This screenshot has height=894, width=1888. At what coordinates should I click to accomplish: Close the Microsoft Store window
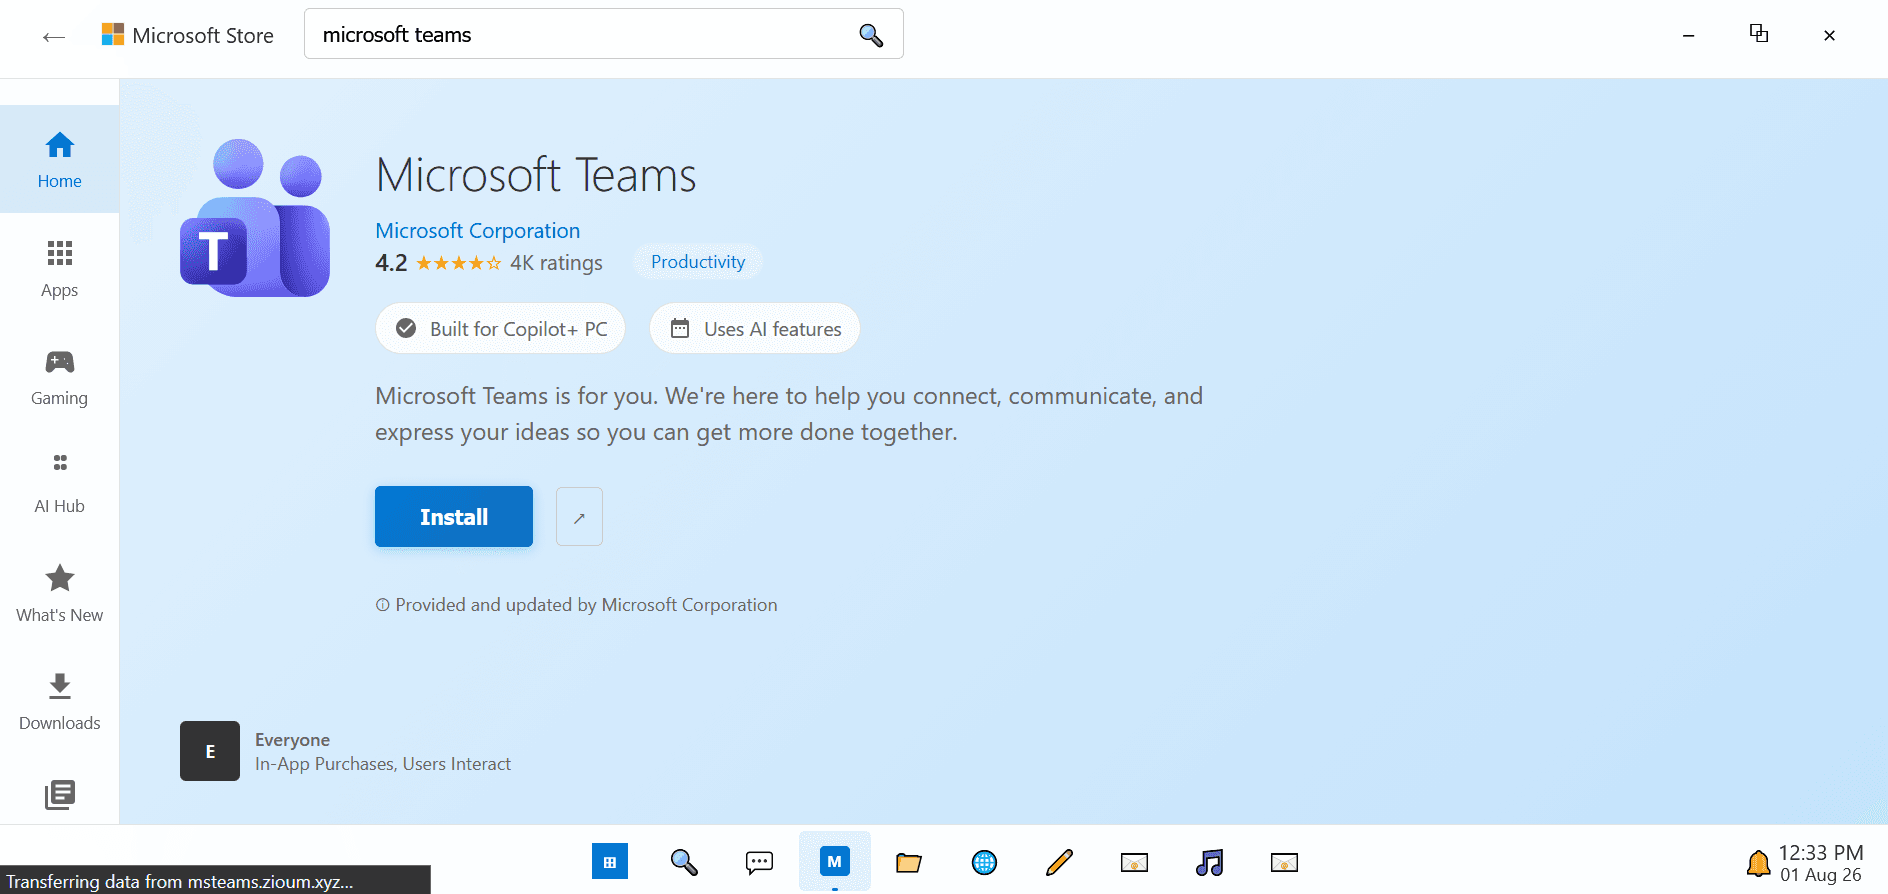tap(1829, 35)
